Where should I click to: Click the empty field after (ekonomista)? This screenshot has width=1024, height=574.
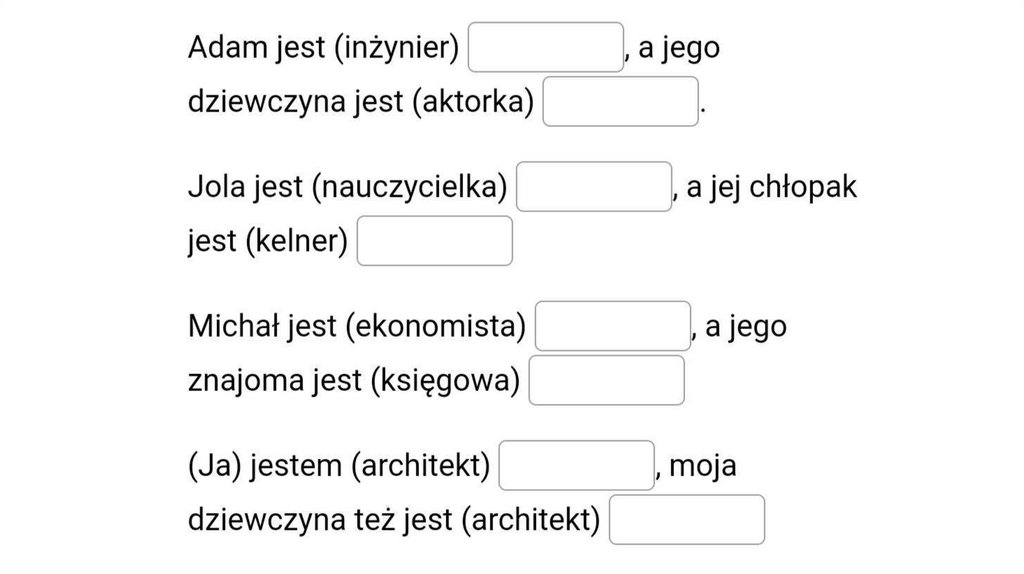[613, 326]
